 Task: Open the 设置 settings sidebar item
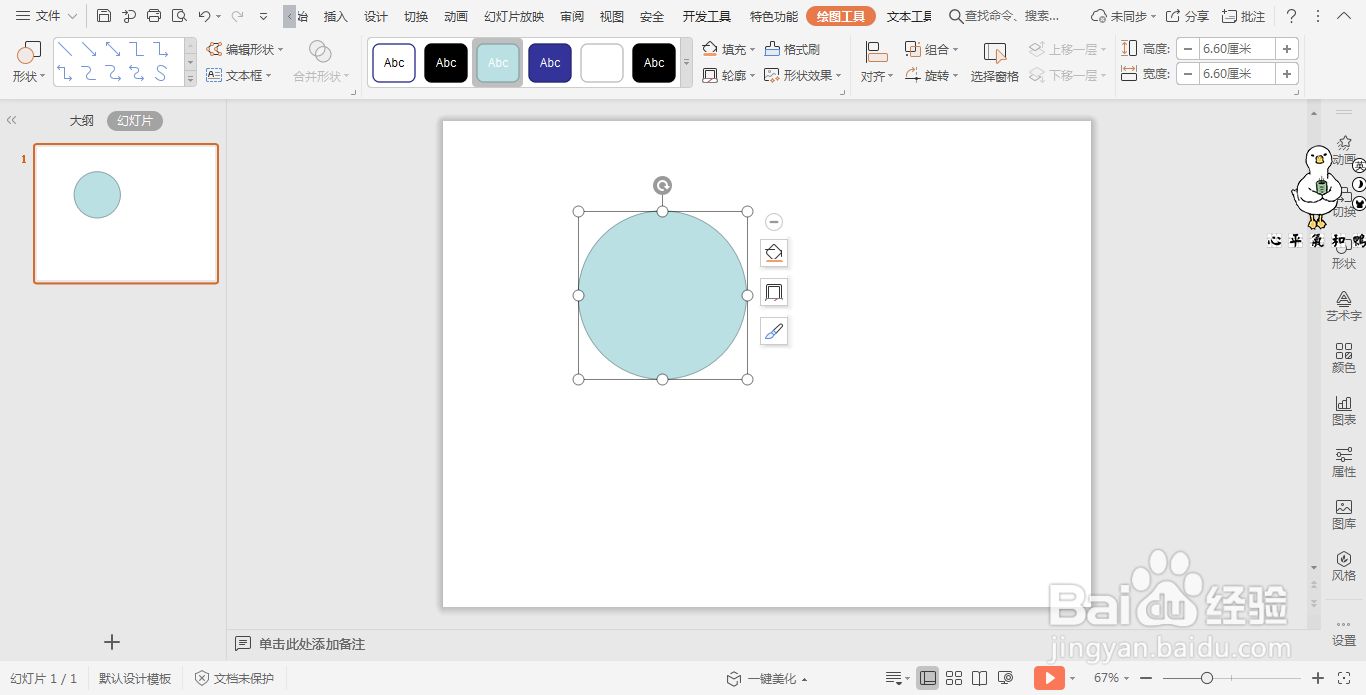pyautogui.click(x=1343, y=632)
